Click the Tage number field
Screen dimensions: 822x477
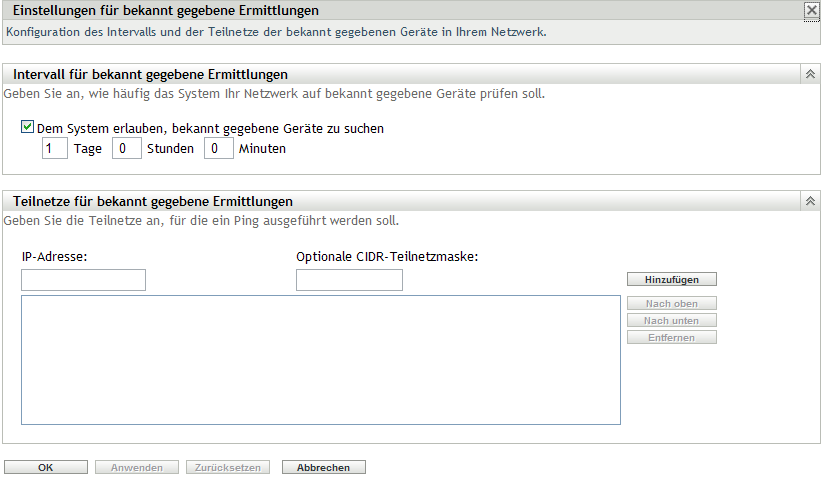tap(55, 149)
